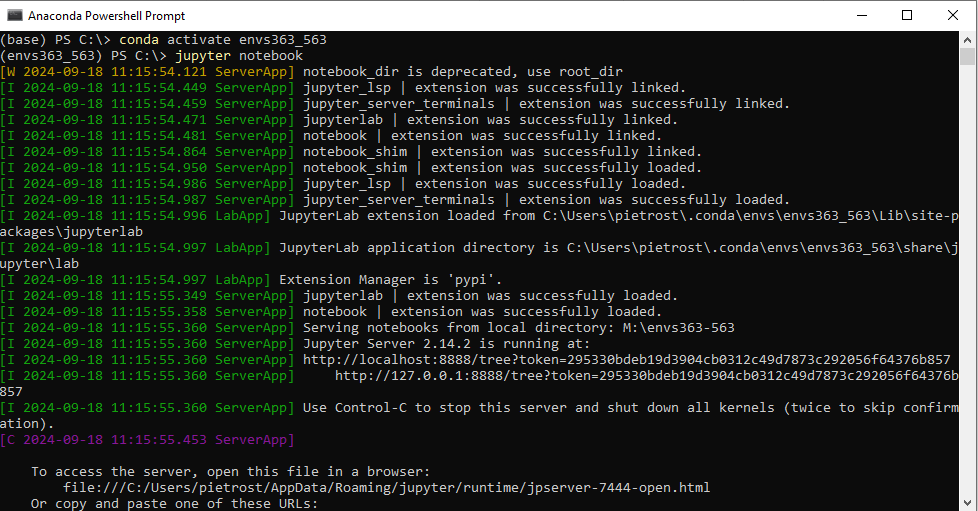This screenshot has height=511, width=978.
Task: Click the 'conda activate envs363_563' command text
Action: click(223, 40)
